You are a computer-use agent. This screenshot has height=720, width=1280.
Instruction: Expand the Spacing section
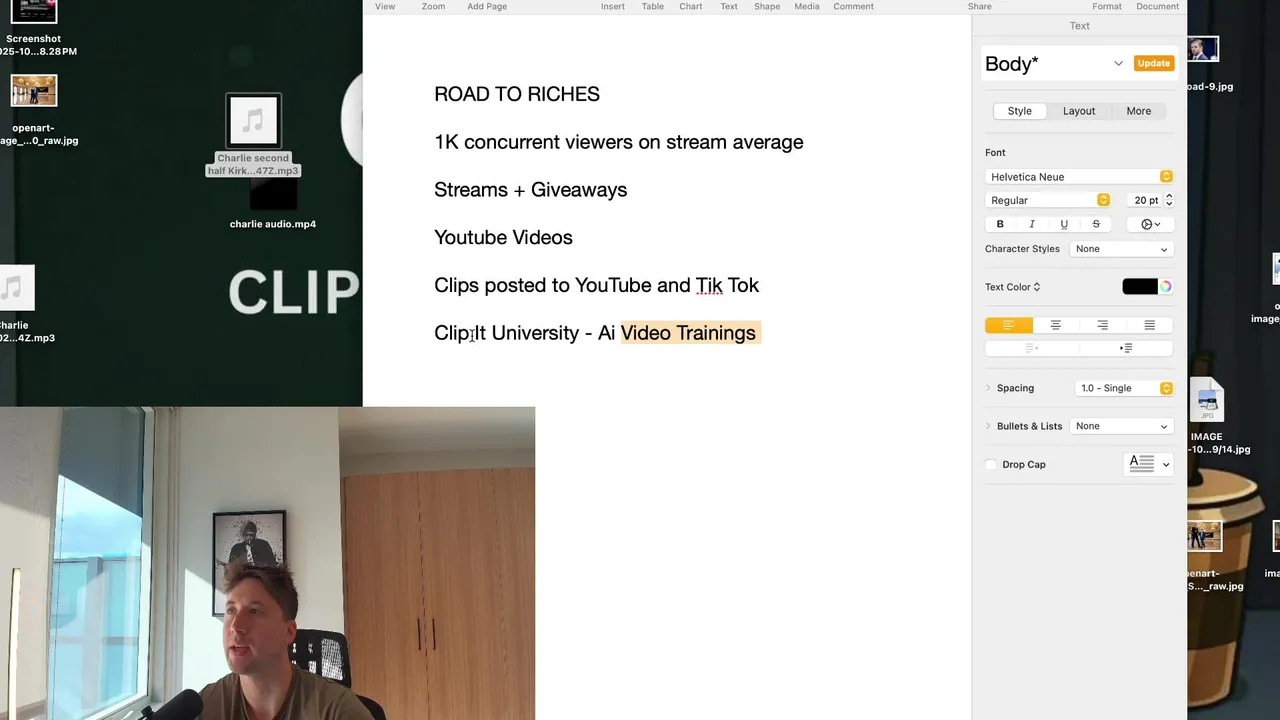pos(989,388)
